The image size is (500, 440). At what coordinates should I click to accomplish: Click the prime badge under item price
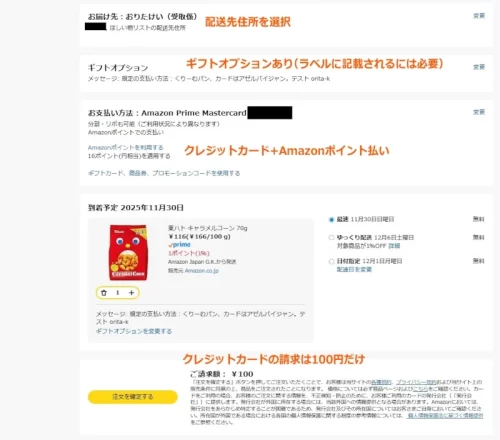click(179, 245)
